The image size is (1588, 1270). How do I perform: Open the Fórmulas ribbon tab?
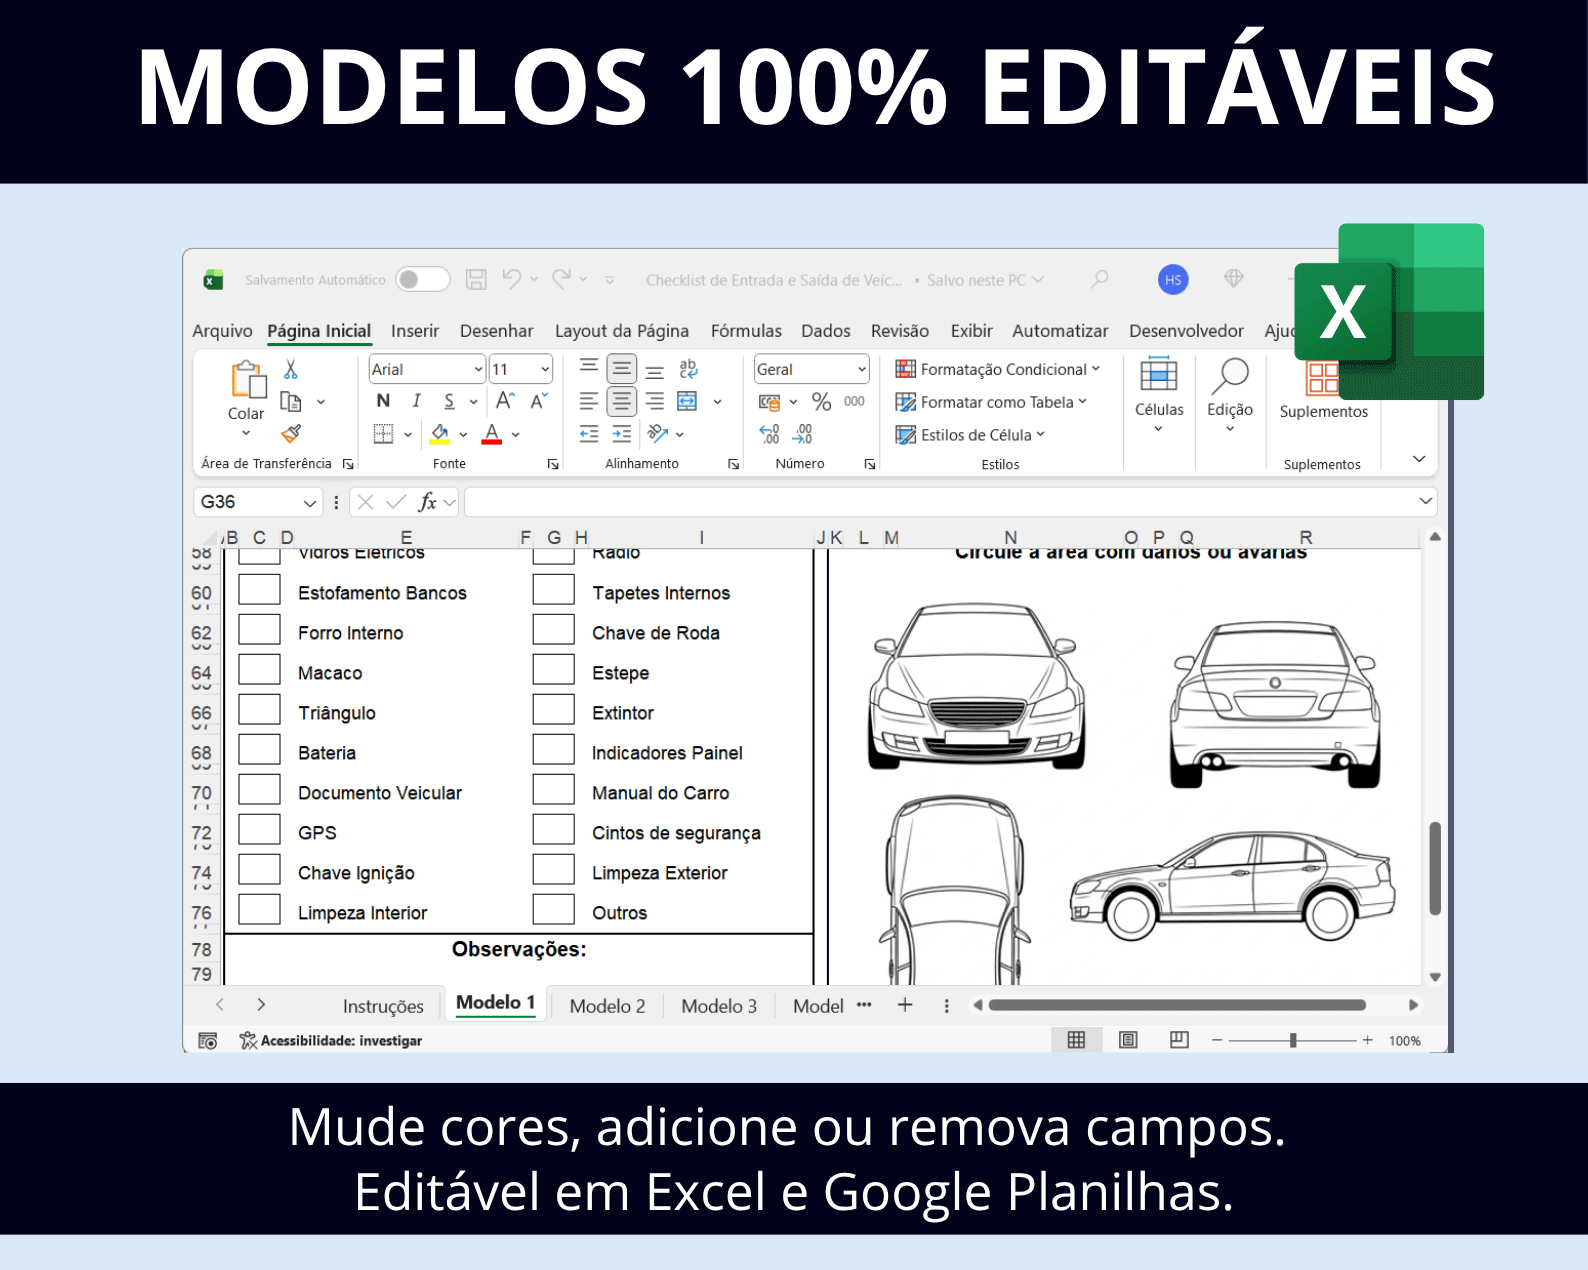(x=746, y=331)
